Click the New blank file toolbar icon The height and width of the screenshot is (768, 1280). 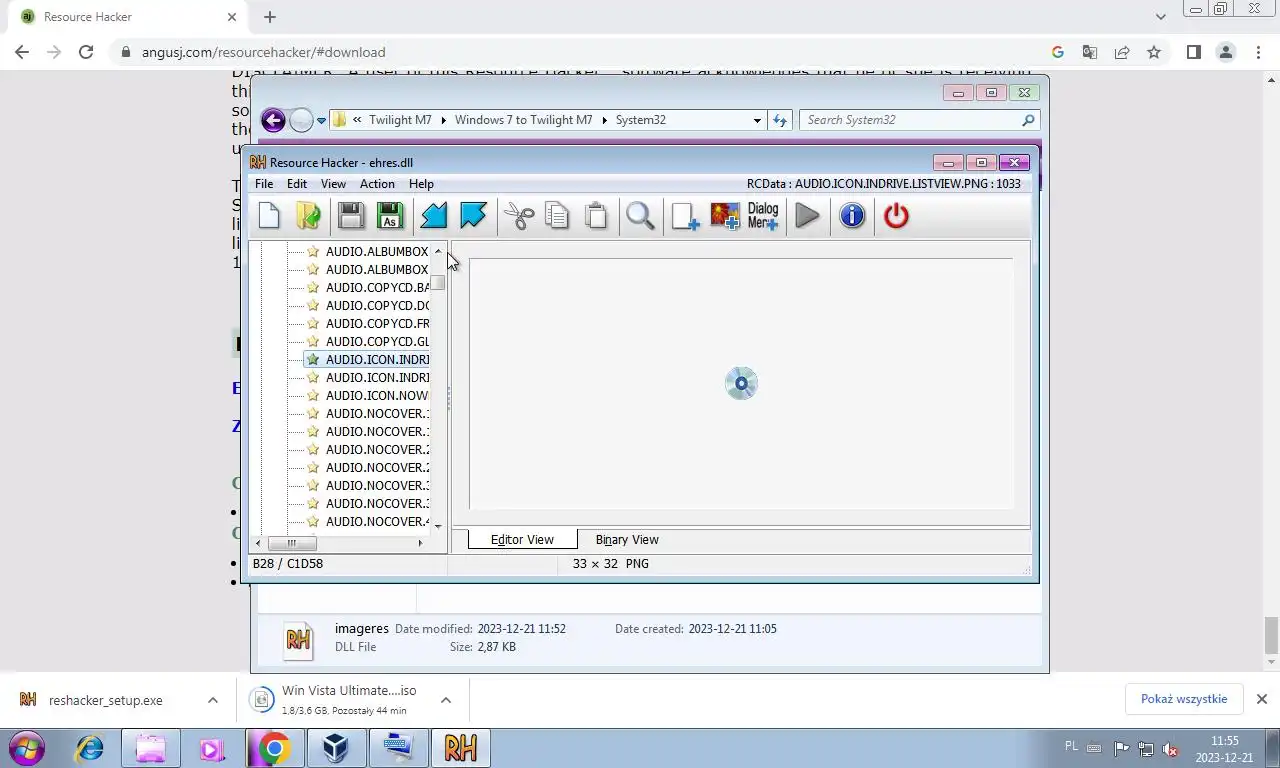pos(269,215)
